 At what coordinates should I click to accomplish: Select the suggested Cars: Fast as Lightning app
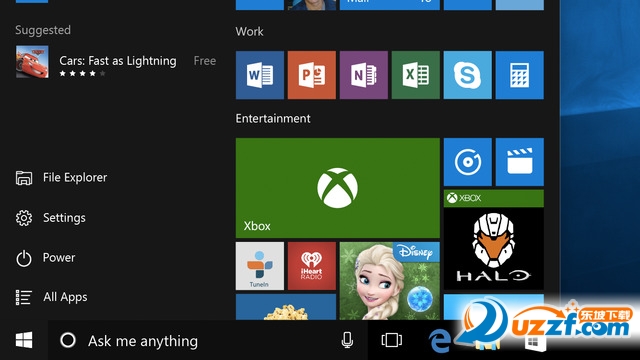tap(116, 62)
